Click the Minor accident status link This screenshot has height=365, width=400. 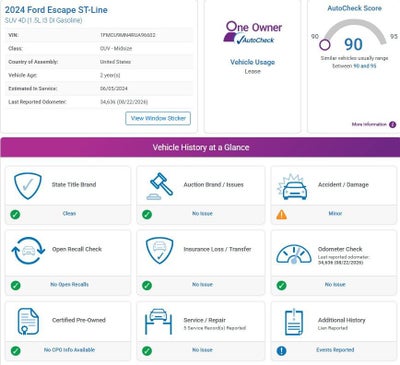(335, 213)
